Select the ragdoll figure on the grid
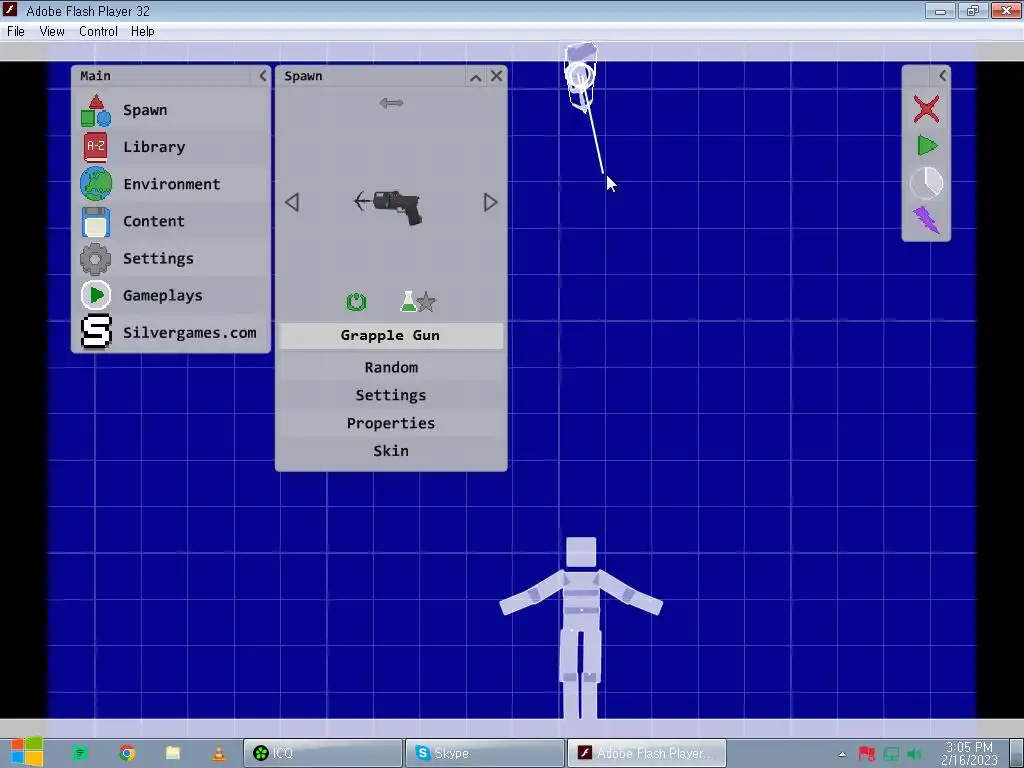1024x768 pixels. 581,627
